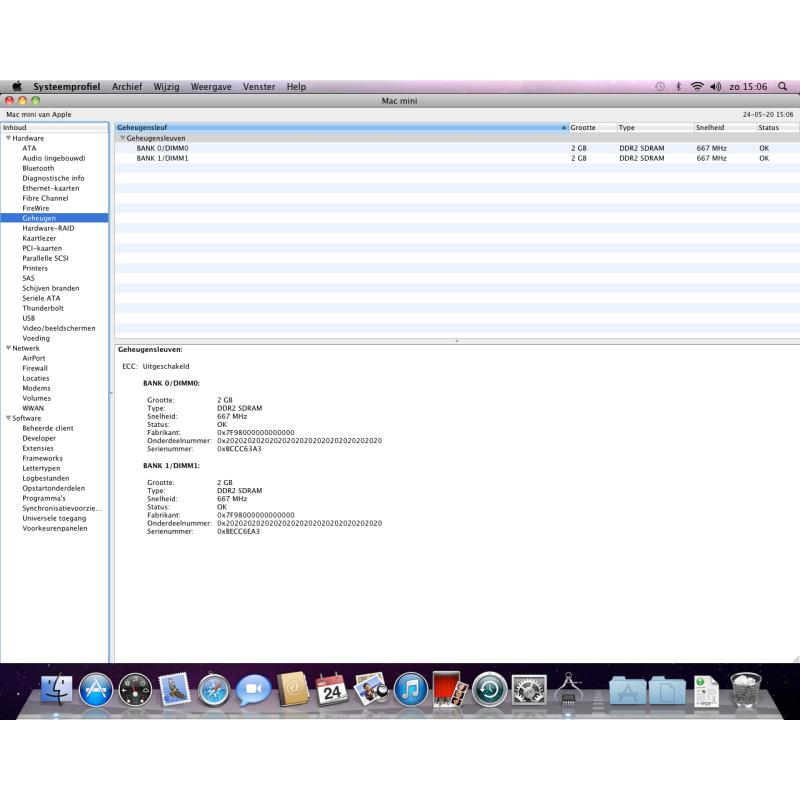Collapse the Hardware section triangle

tap(8, 138)
